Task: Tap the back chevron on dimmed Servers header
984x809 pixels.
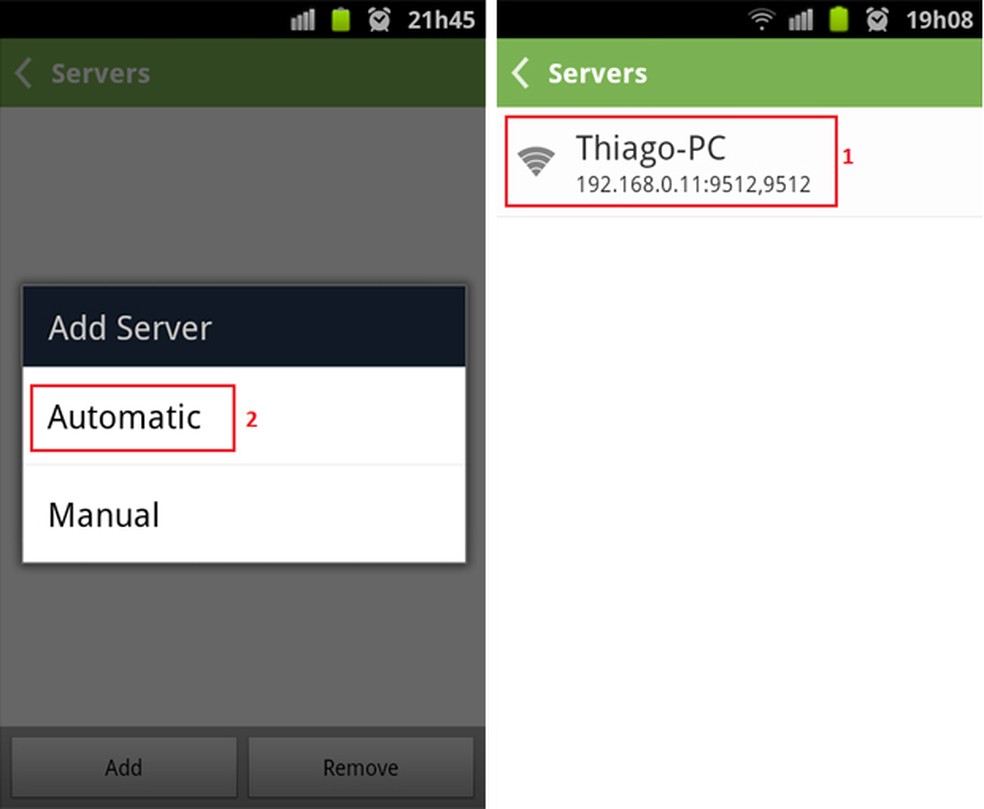Action: [23, 73]
